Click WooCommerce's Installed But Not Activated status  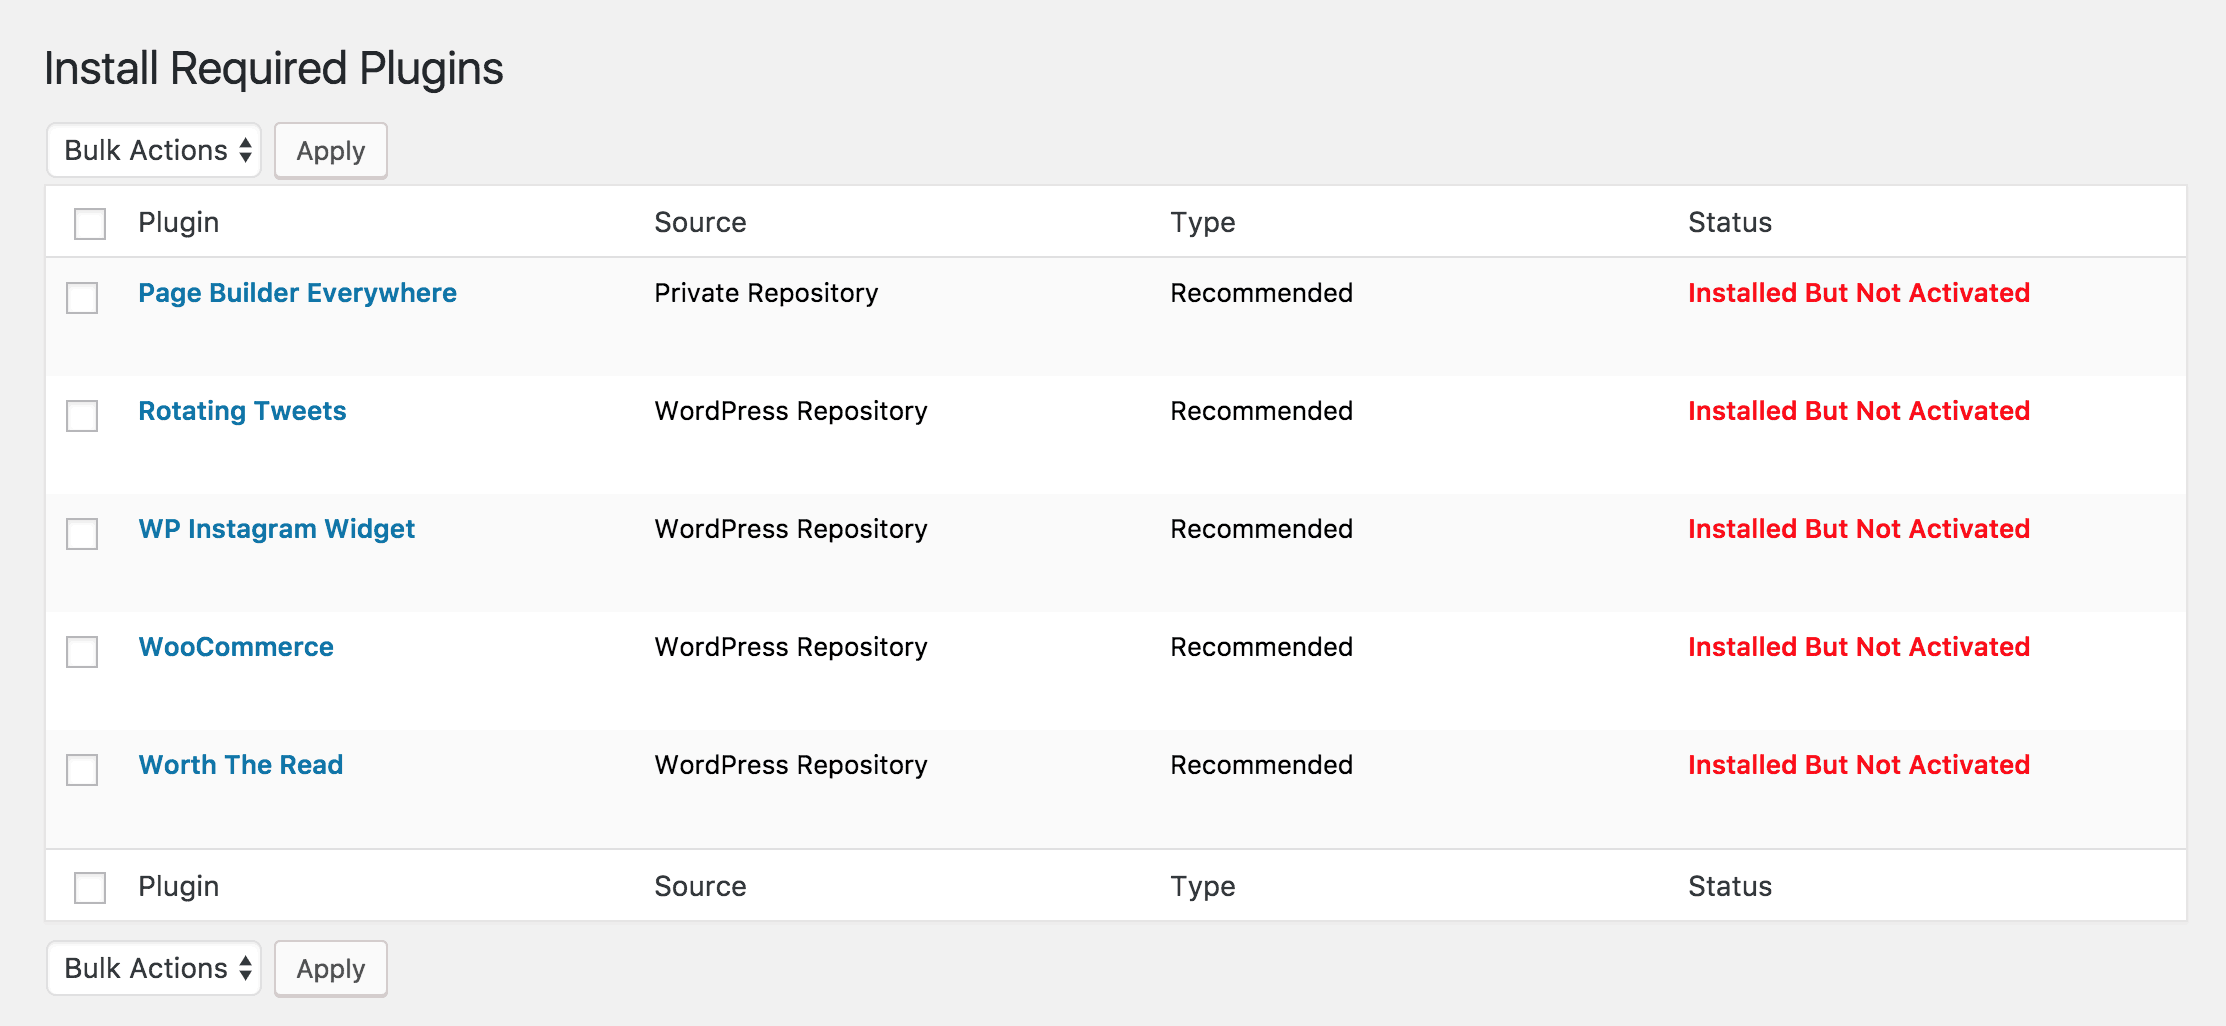point(1859,647)
